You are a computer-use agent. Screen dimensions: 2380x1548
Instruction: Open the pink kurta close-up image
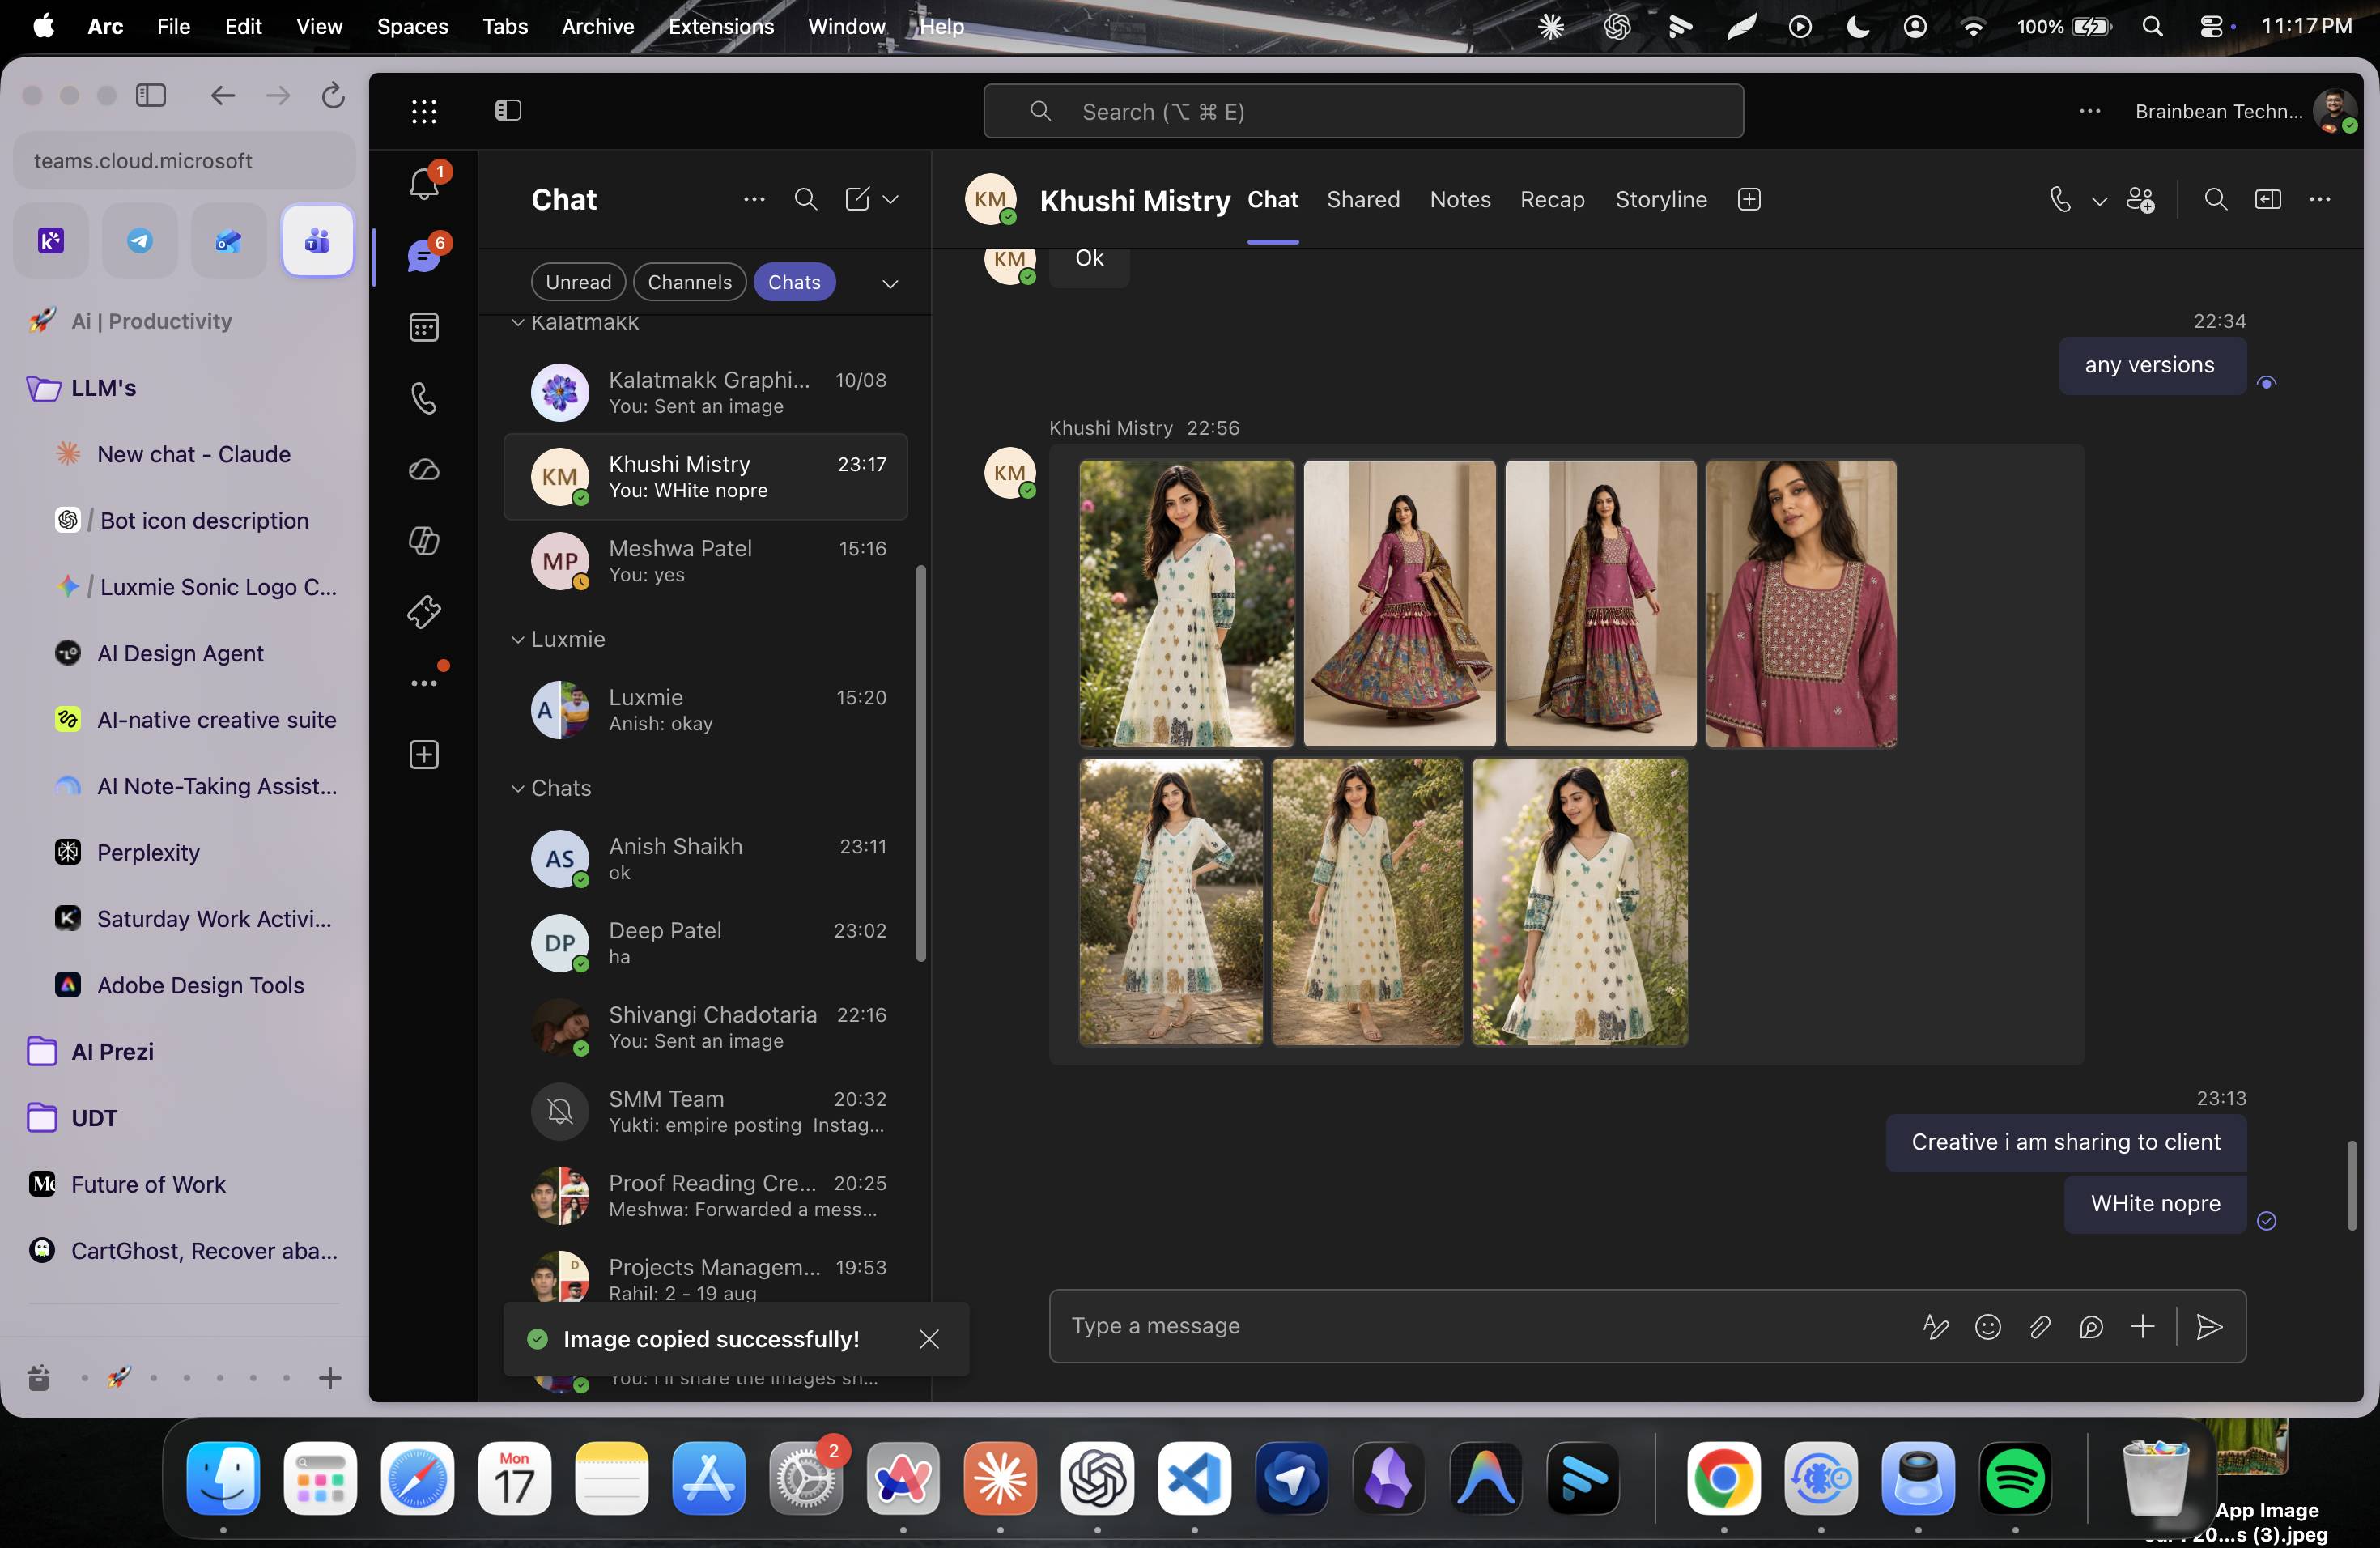pos(1800,603)
